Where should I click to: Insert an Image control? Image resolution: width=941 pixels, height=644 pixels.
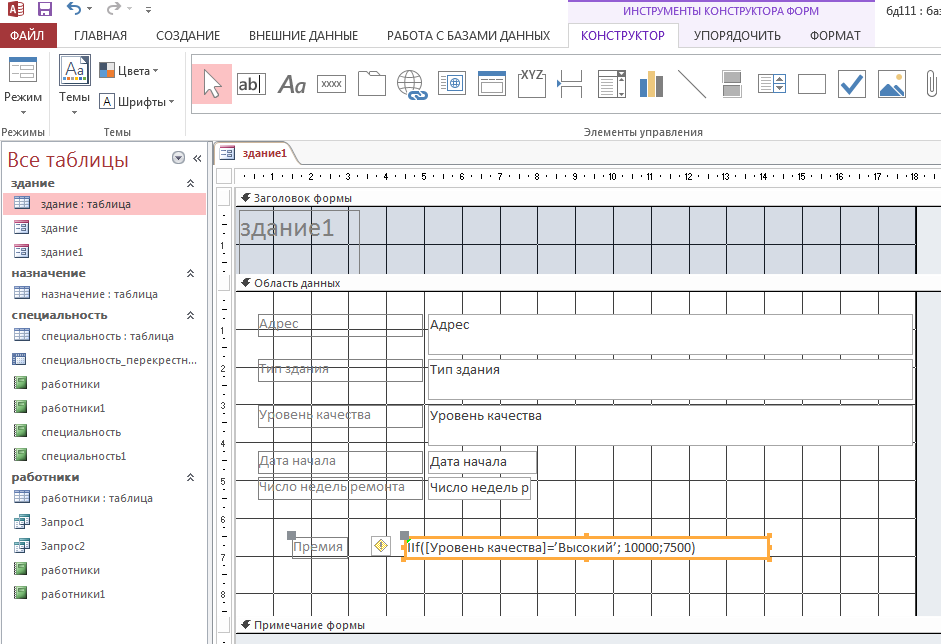(892, 84)
